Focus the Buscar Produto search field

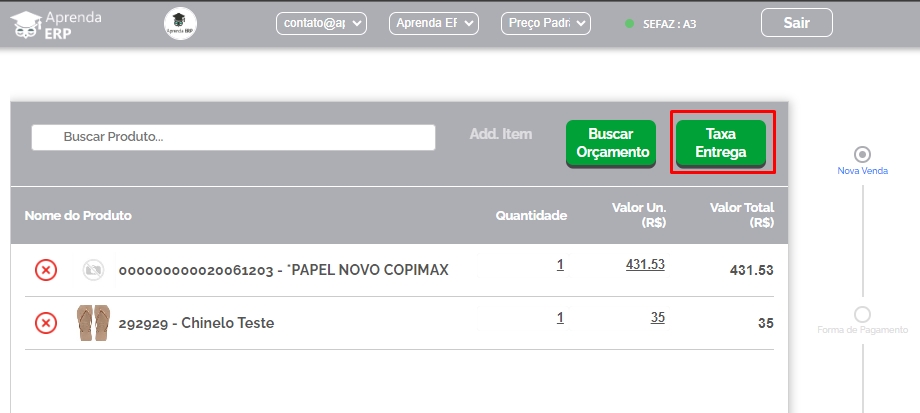click(233, 137)
